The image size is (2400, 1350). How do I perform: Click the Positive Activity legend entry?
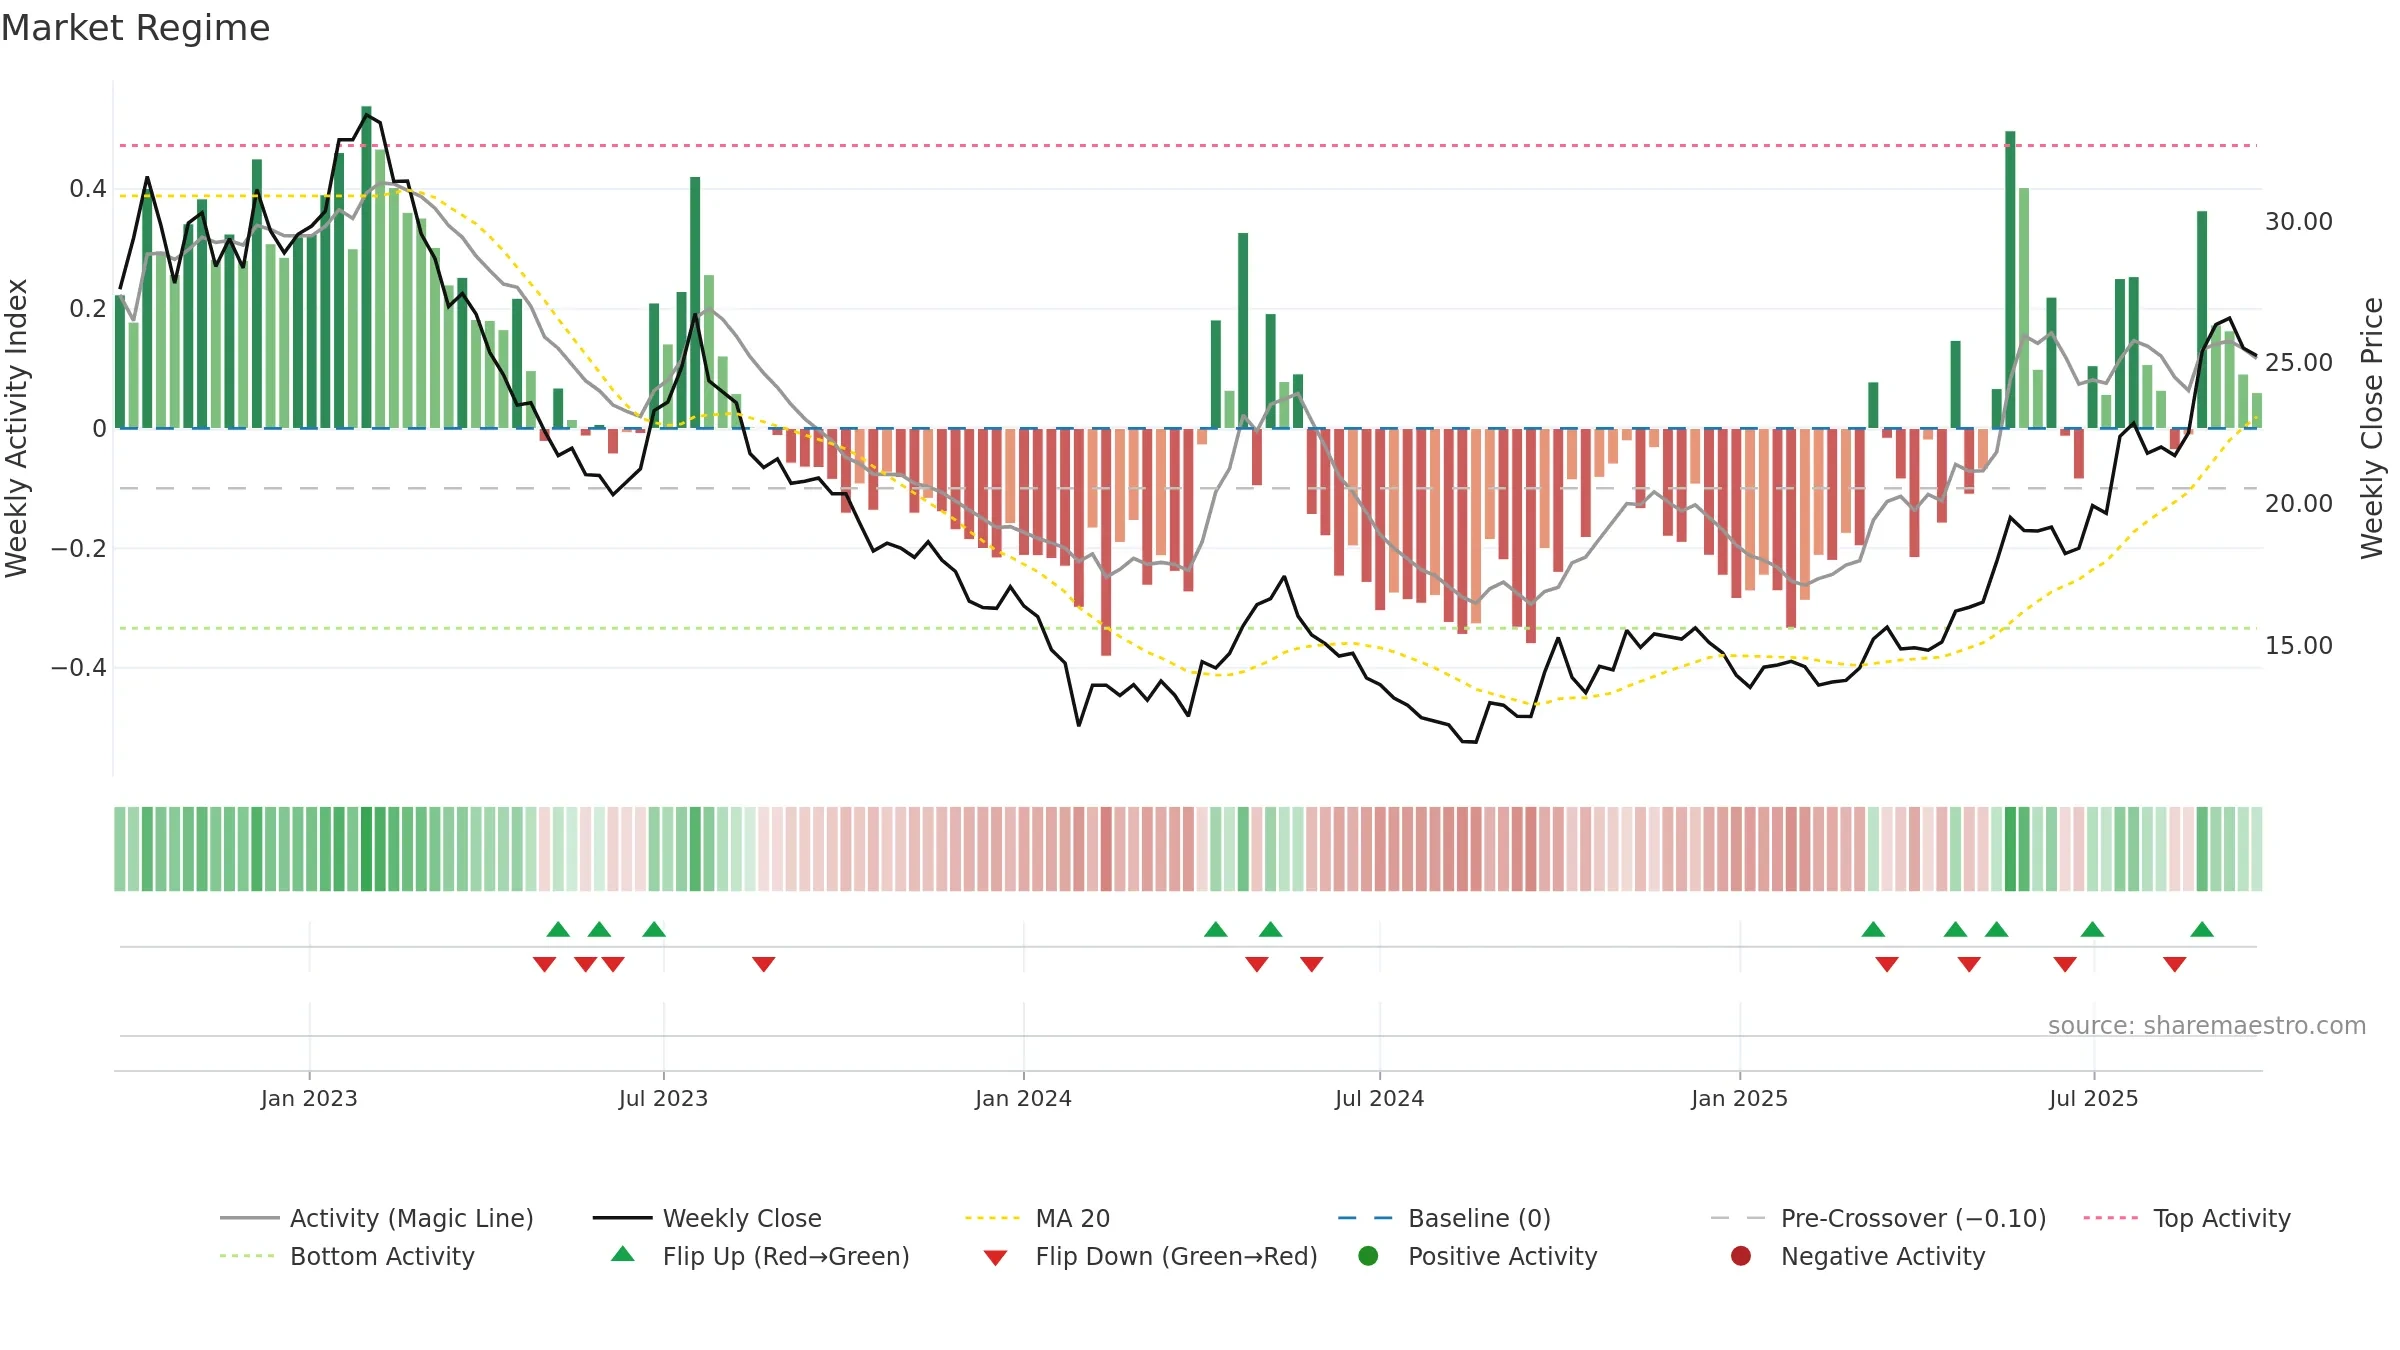pyautogui.click(x=1478, y=1256)
